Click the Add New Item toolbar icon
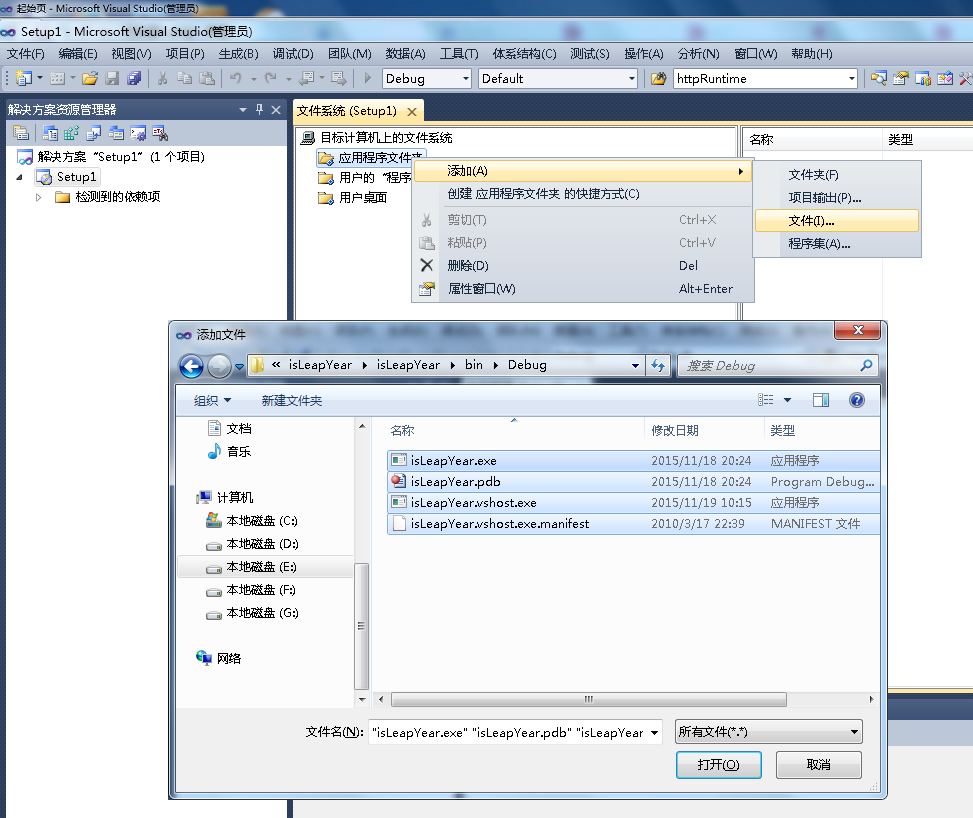Viewport: 973px width, 818px height. [x=57, y=78]
